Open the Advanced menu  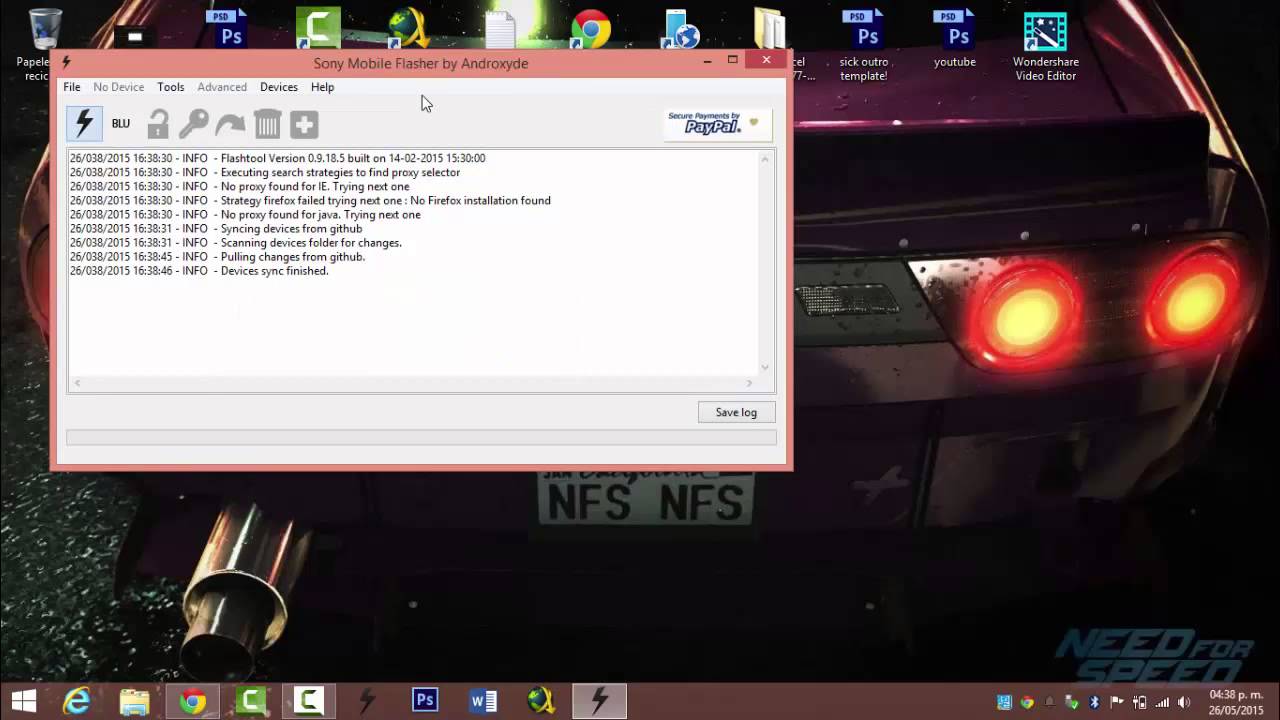click(x=222, y=87)
